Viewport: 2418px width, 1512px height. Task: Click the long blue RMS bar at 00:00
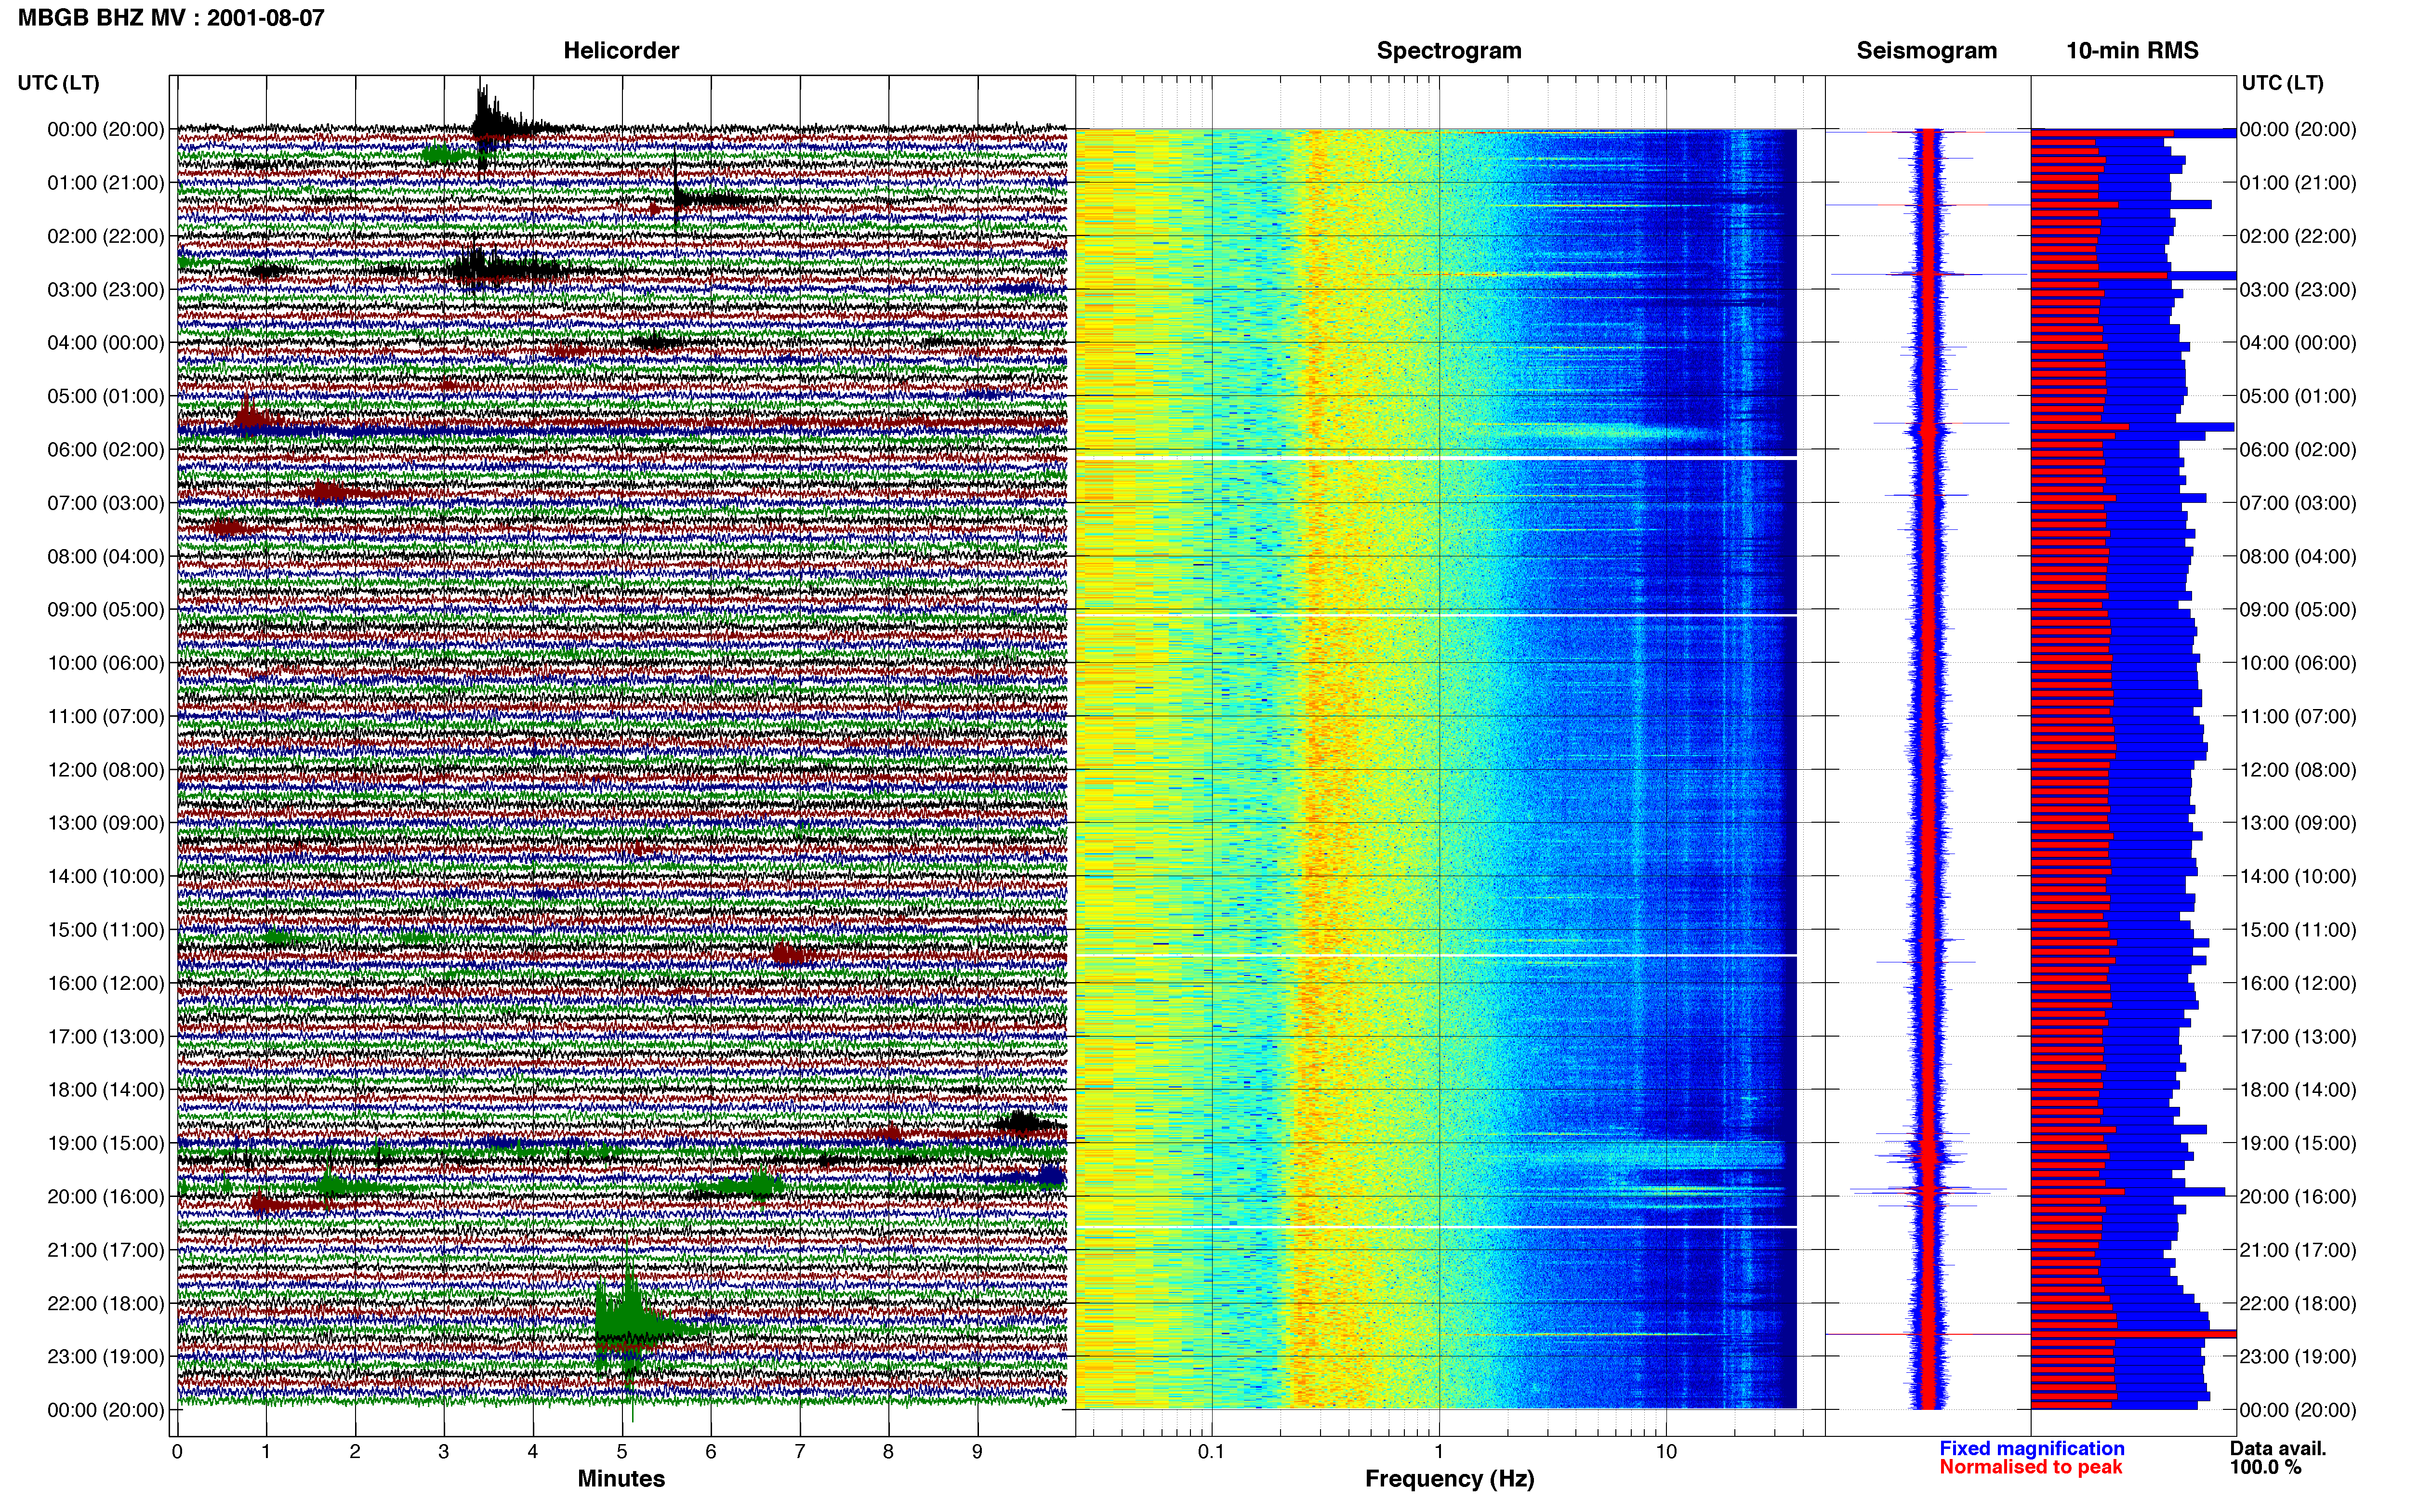pyautogui.click(x=2133, y=133)
